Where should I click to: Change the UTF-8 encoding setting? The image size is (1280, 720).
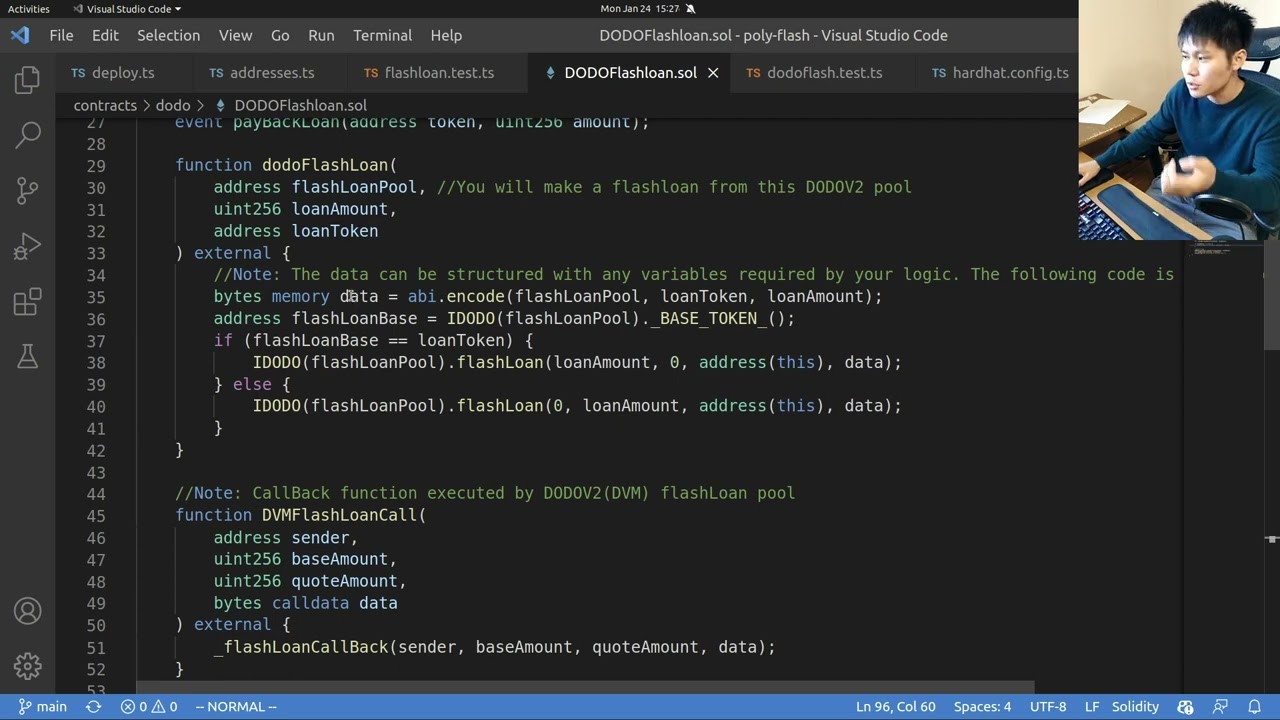coord(1048,706)
